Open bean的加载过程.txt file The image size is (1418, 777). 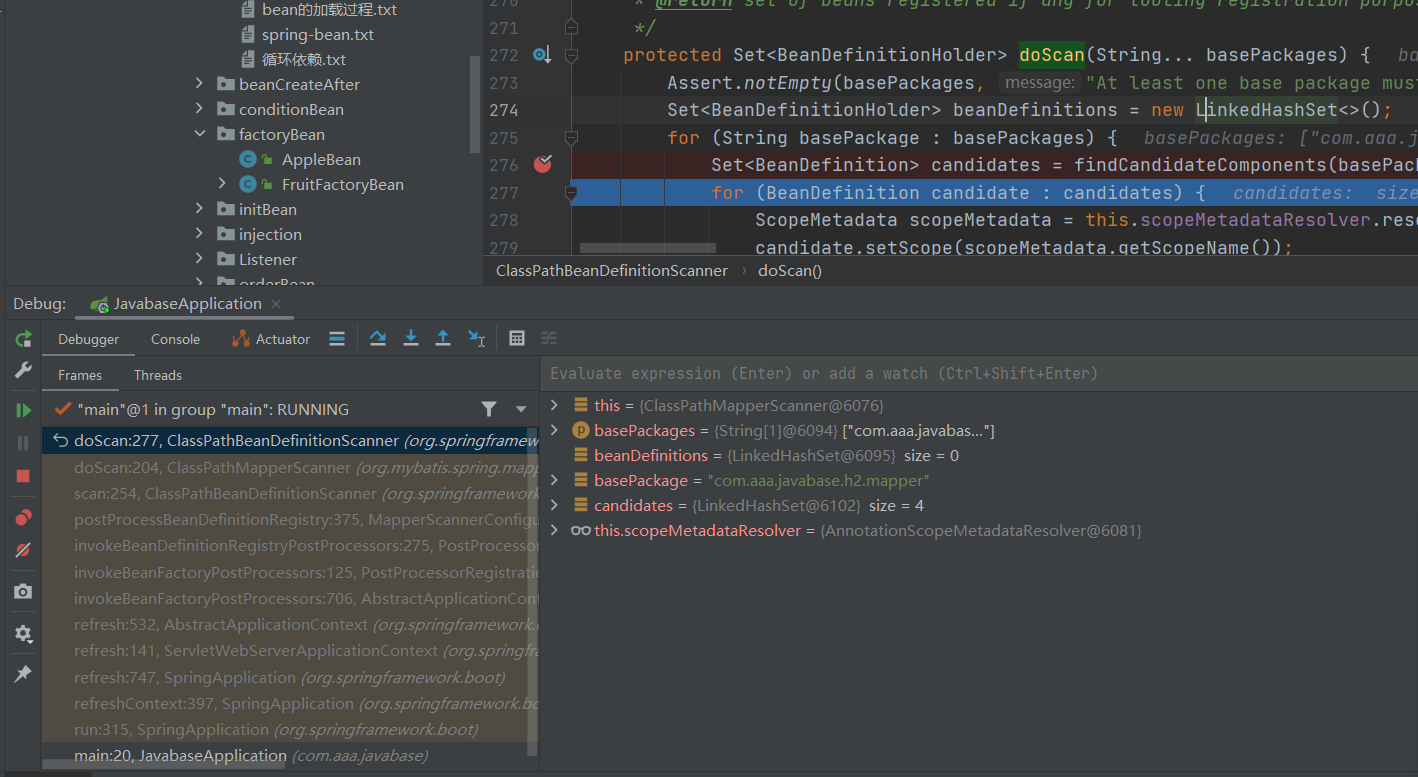(329, 9)
